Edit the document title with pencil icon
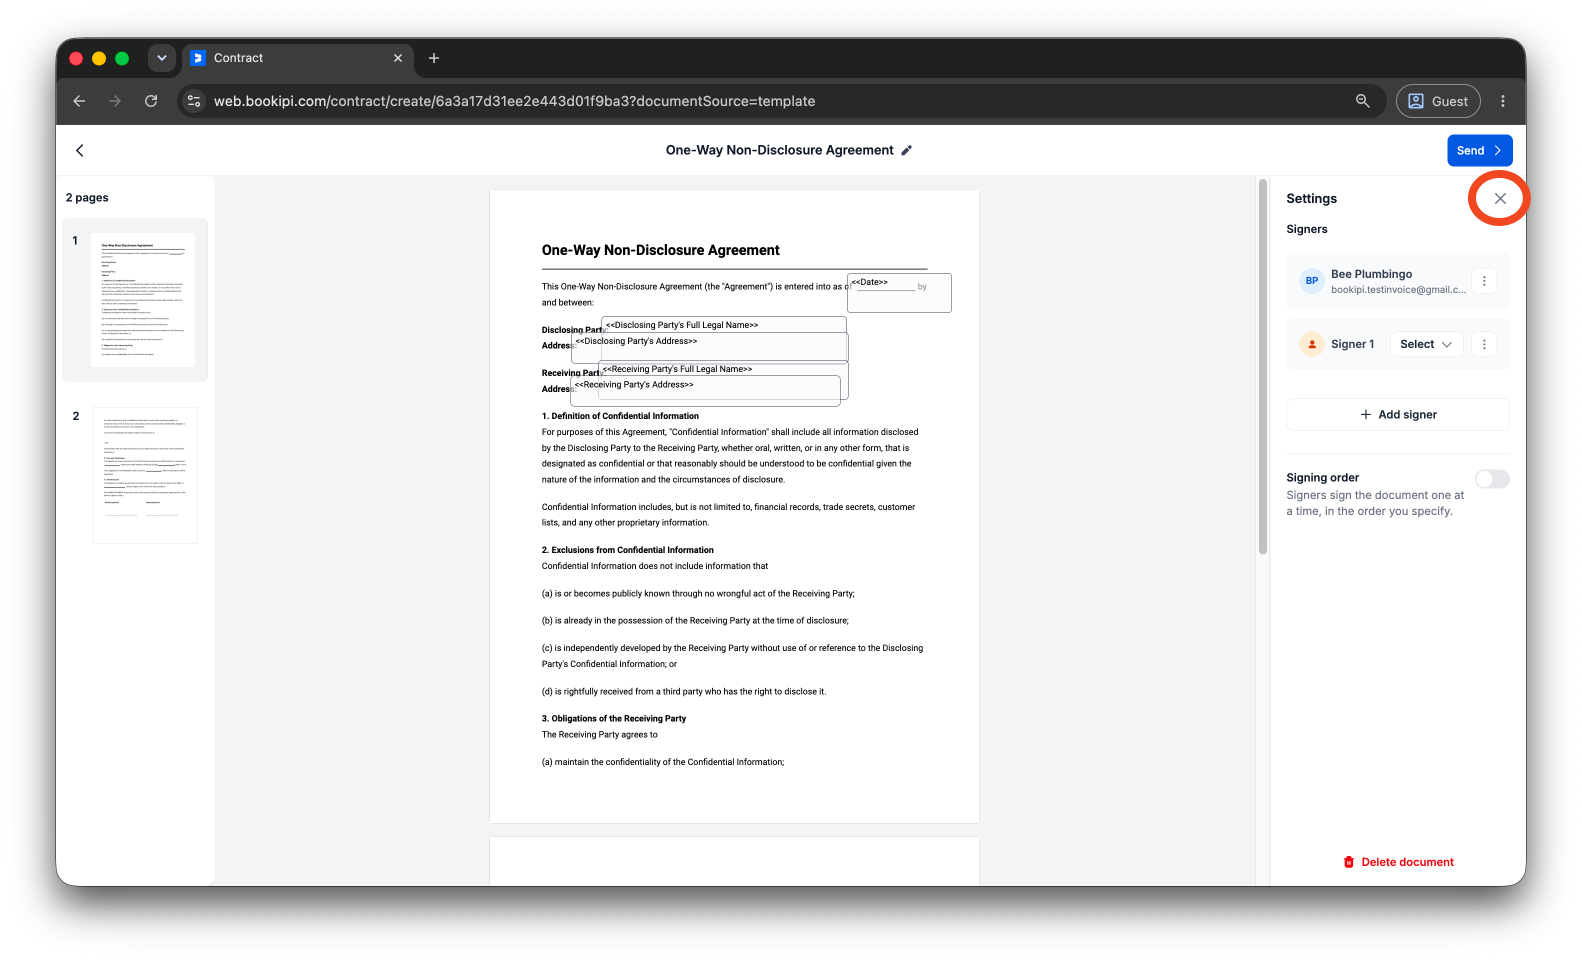The height and width of the screenshot is (960, 1582). [x=907, y=150]
